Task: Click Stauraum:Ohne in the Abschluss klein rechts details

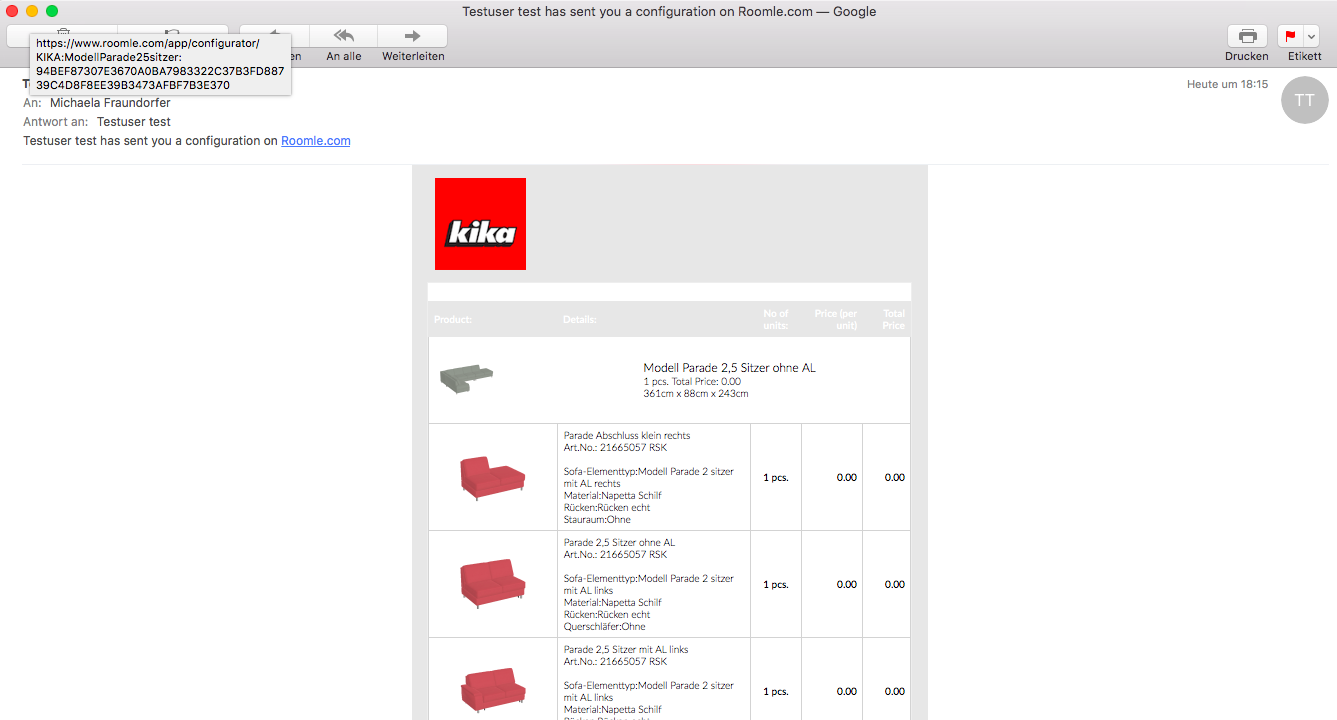Action: click(x=597, y=520)
